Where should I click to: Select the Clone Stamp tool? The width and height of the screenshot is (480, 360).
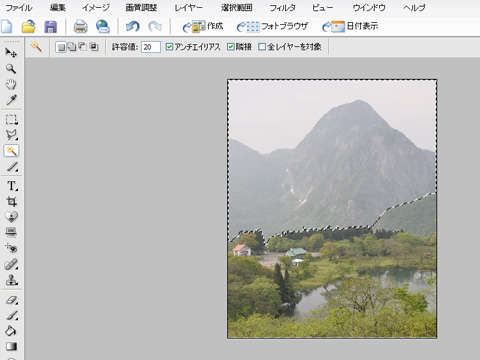tap(11, 280)
